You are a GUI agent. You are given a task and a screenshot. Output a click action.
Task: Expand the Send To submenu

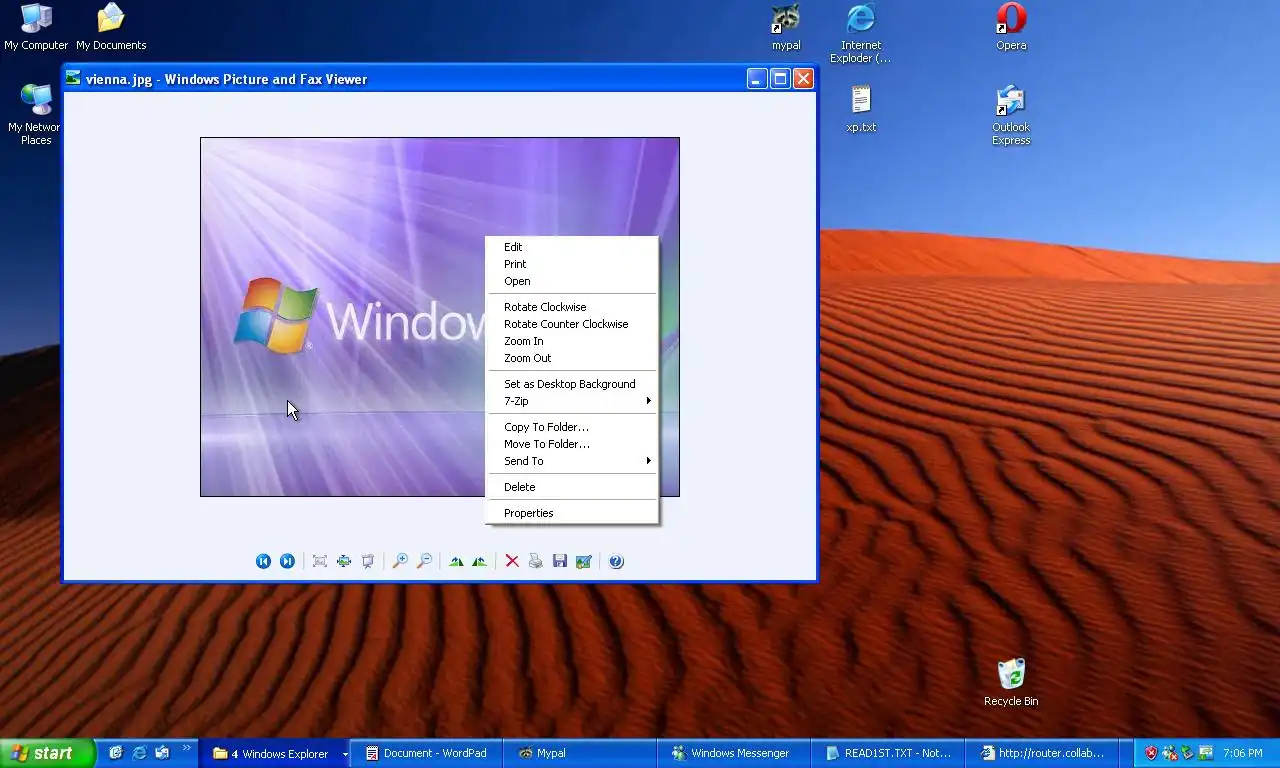point(572,461)
